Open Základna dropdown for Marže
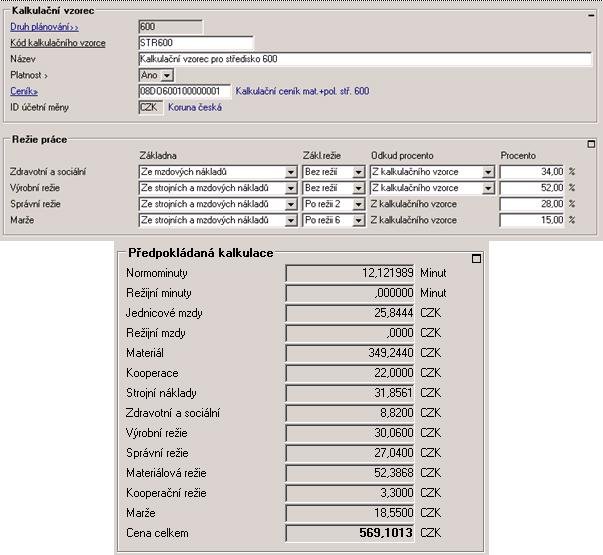 tap(291, 221)
